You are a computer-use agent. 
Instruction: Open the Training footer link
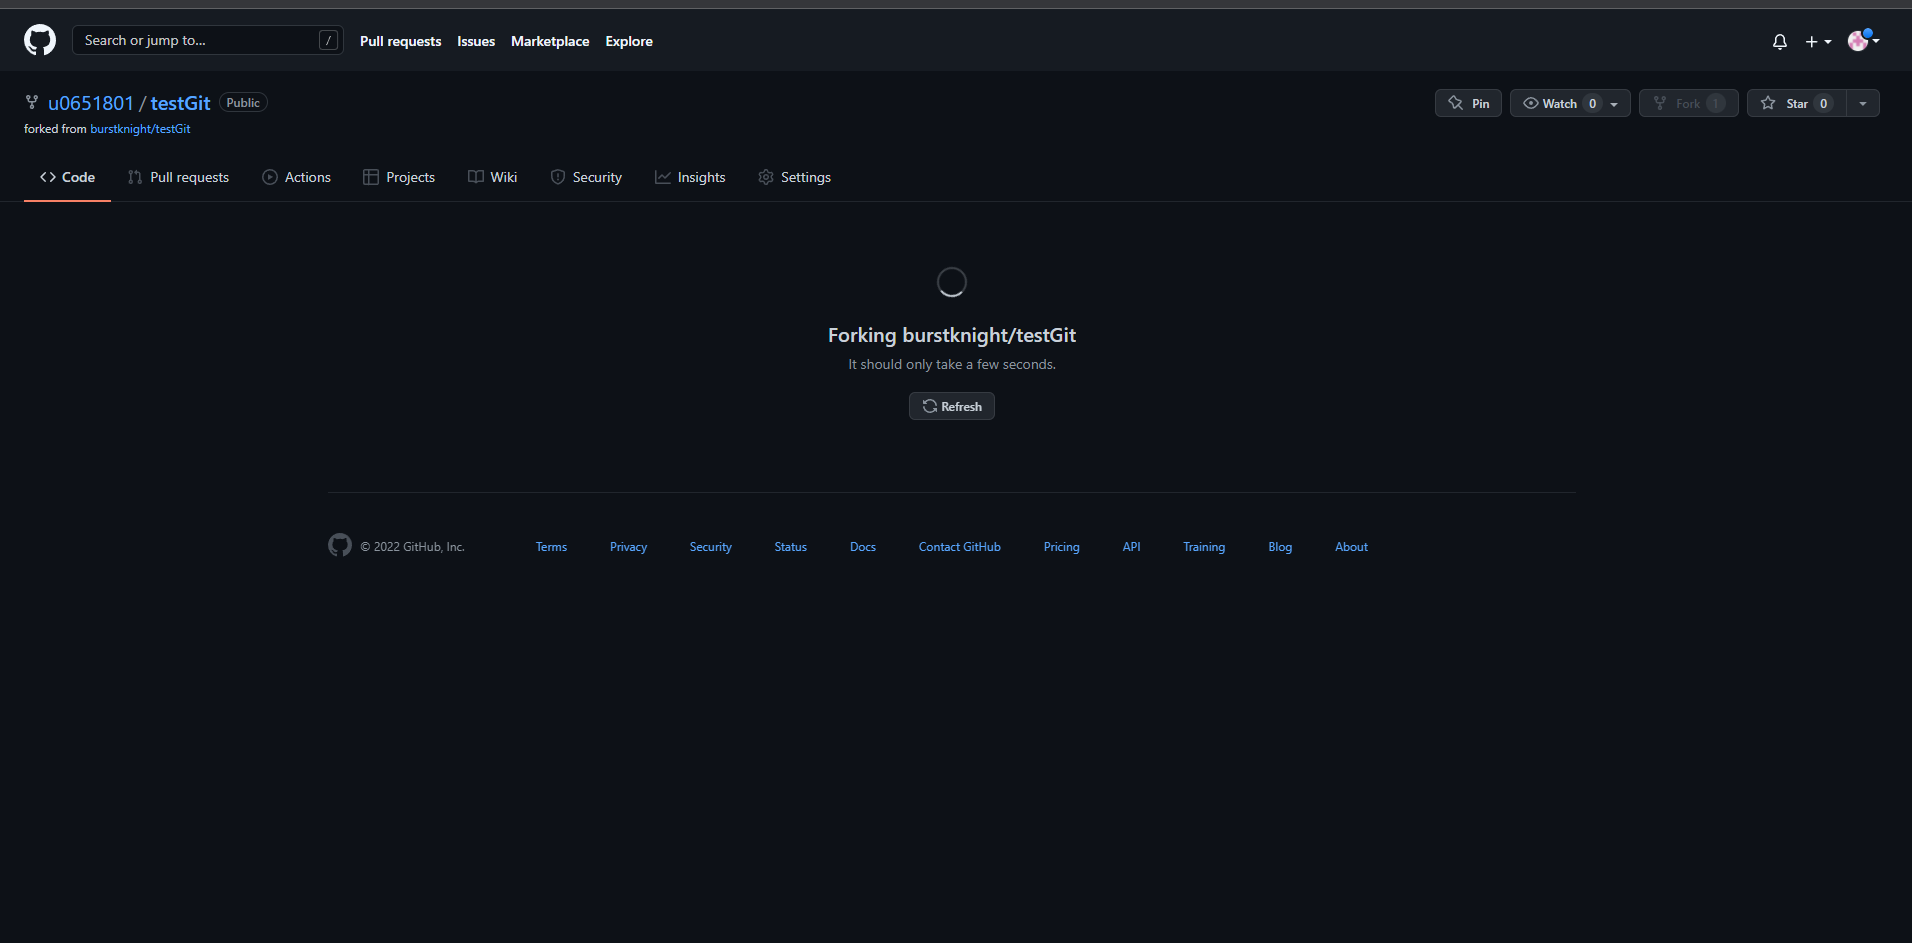tap(1204, 547)
